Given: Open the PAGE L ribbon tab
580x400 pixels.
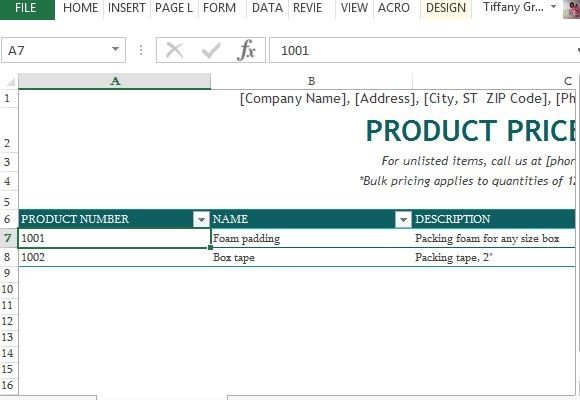Looking at the screenshot, I should tap(174, 8).
